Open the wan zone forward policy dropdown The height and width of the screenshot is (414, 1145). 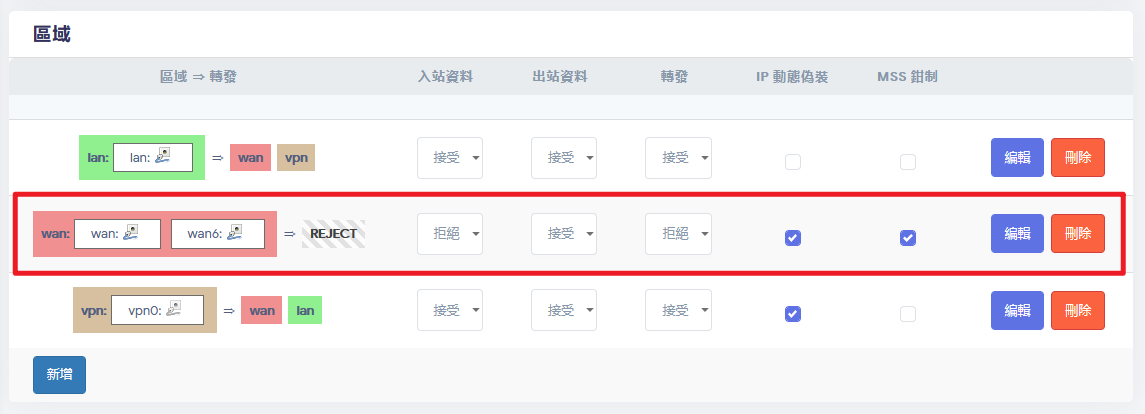coord(678,234)
